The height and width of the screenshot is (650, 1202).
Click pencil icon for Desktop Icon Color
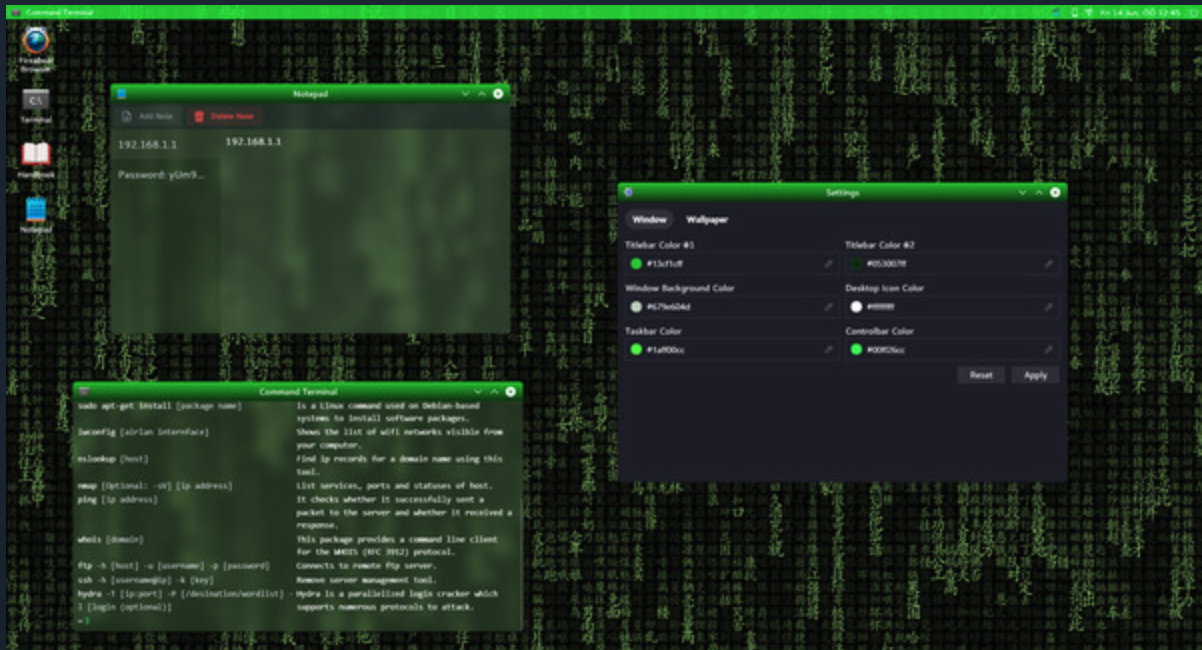1048,307
